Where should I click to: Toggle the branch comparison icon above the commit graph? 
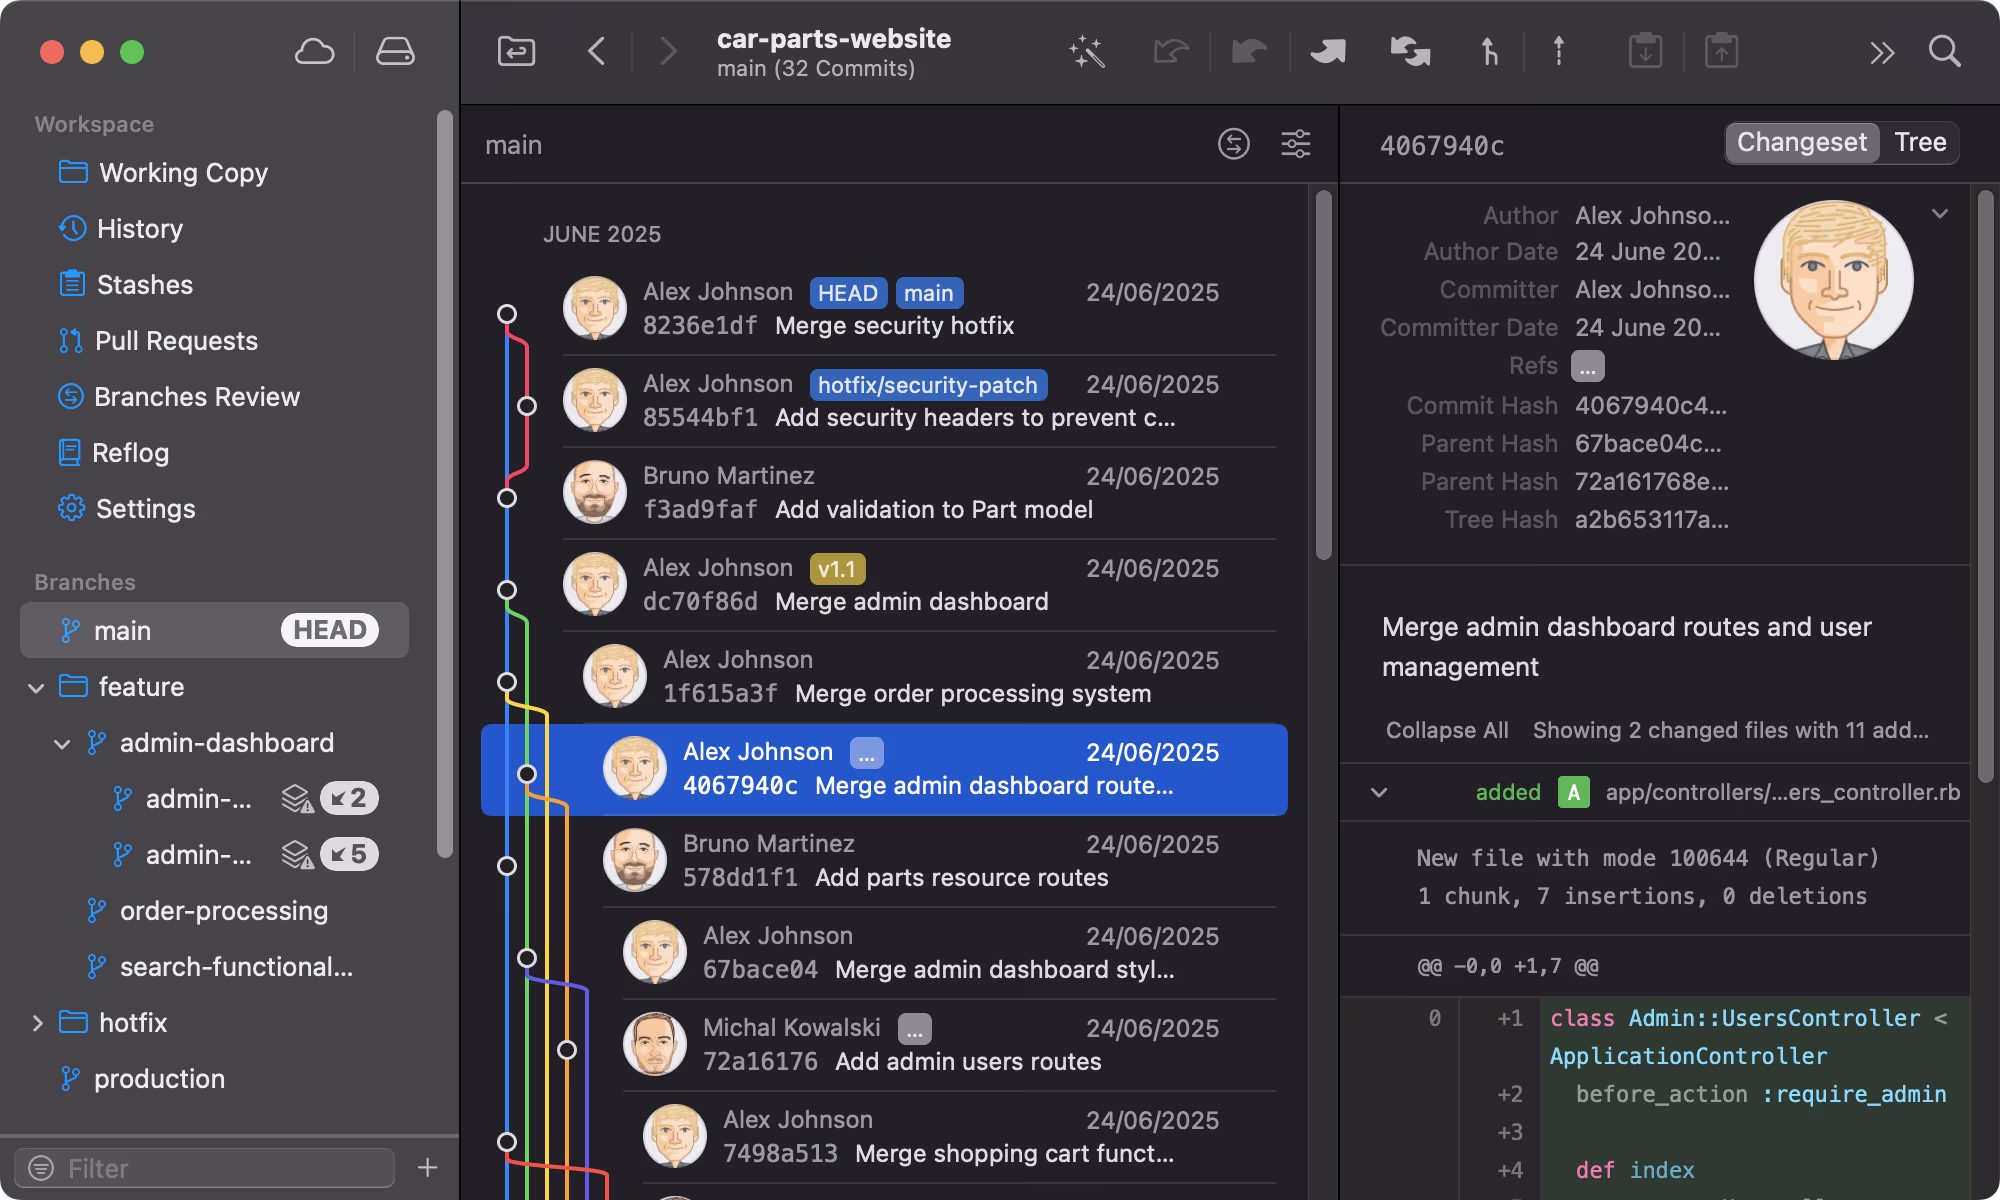pos(1234,144)
